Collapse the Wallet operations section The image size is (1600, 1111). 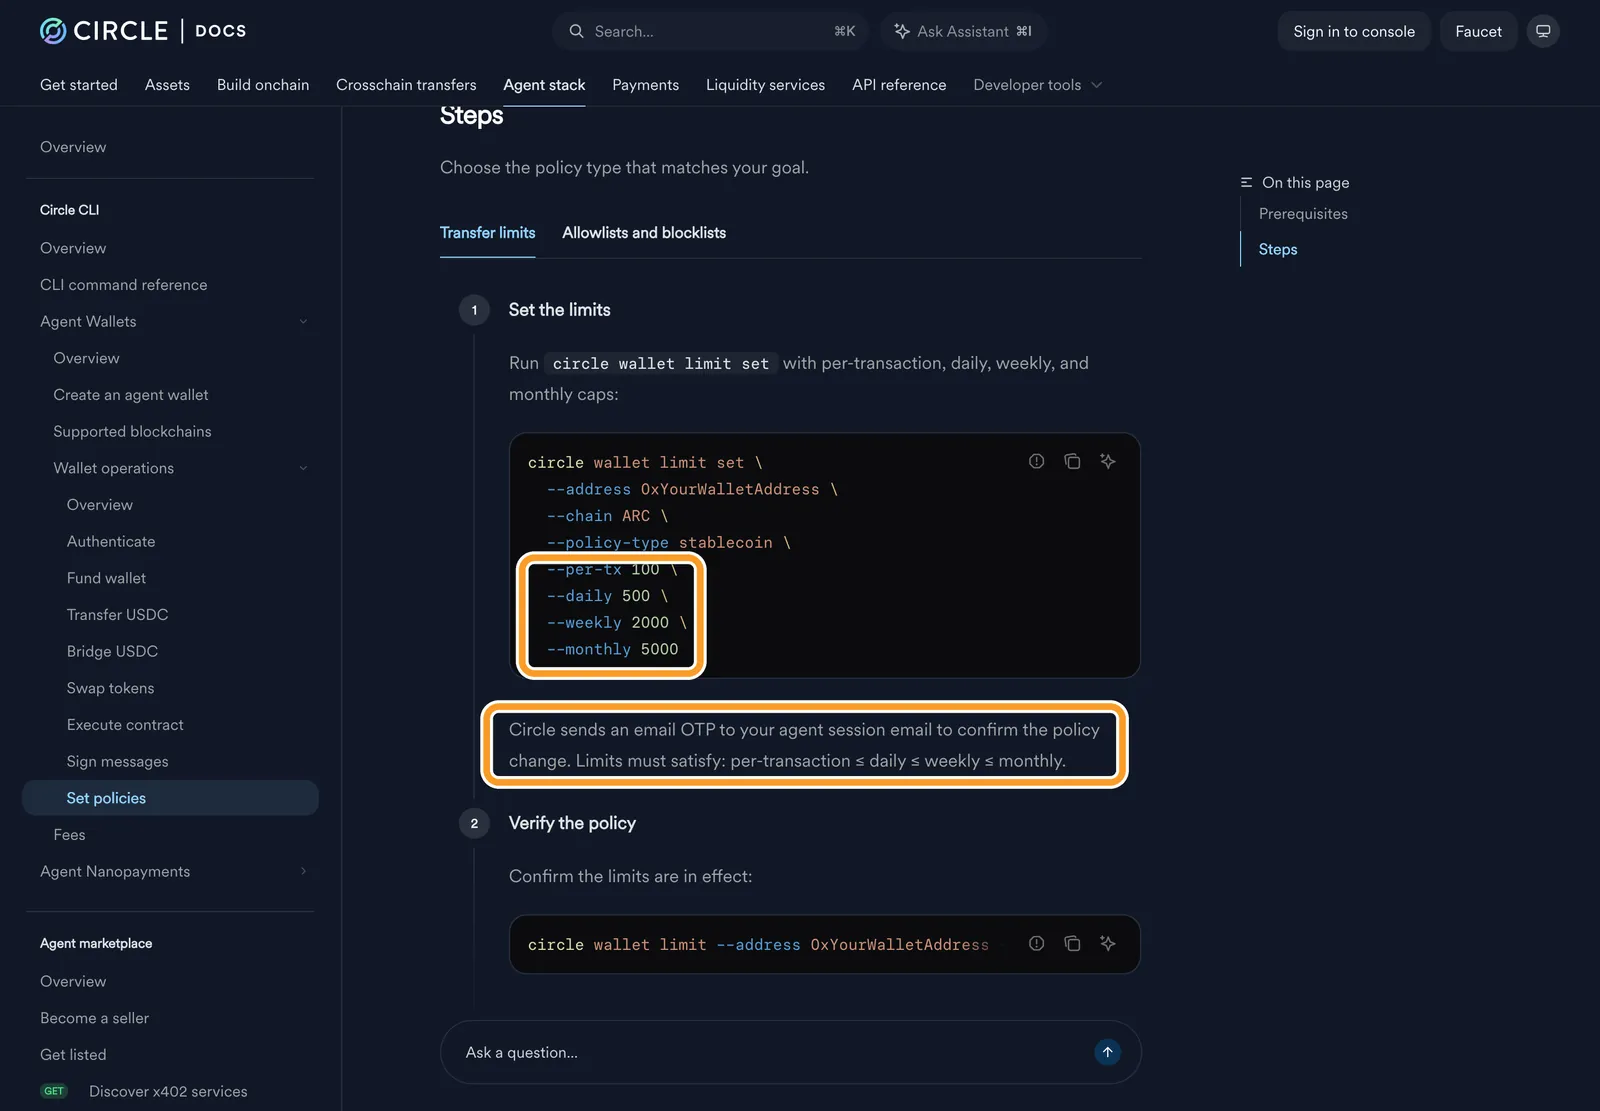[303, 468]
